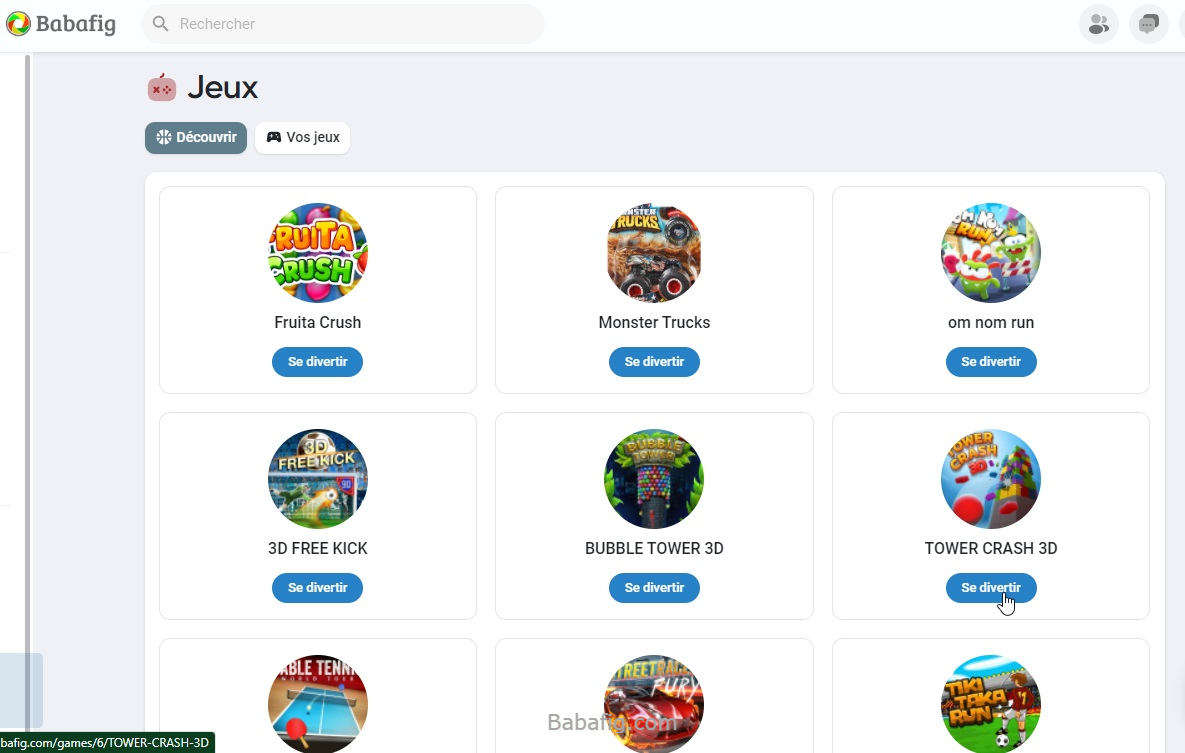The height and width of the screenshot is (753, 1185).
Task: Click the left sidebar vertical scrollbar
Action: (28, 393)
